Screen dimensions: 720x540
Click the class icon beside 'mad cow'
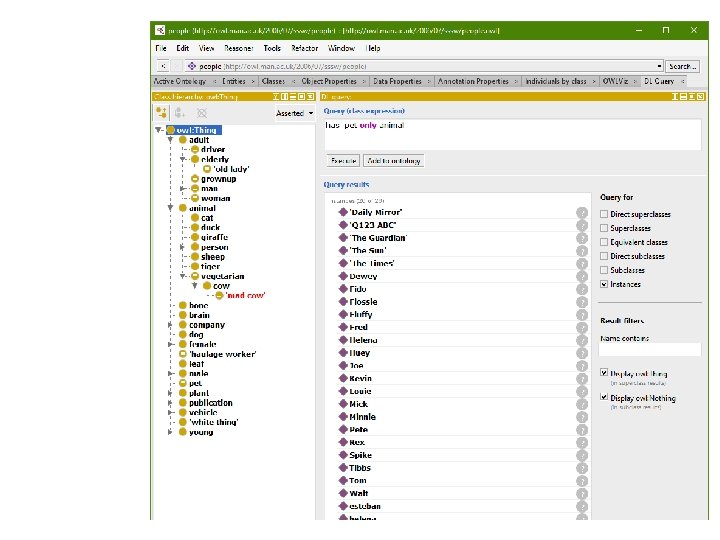point(219,295)
